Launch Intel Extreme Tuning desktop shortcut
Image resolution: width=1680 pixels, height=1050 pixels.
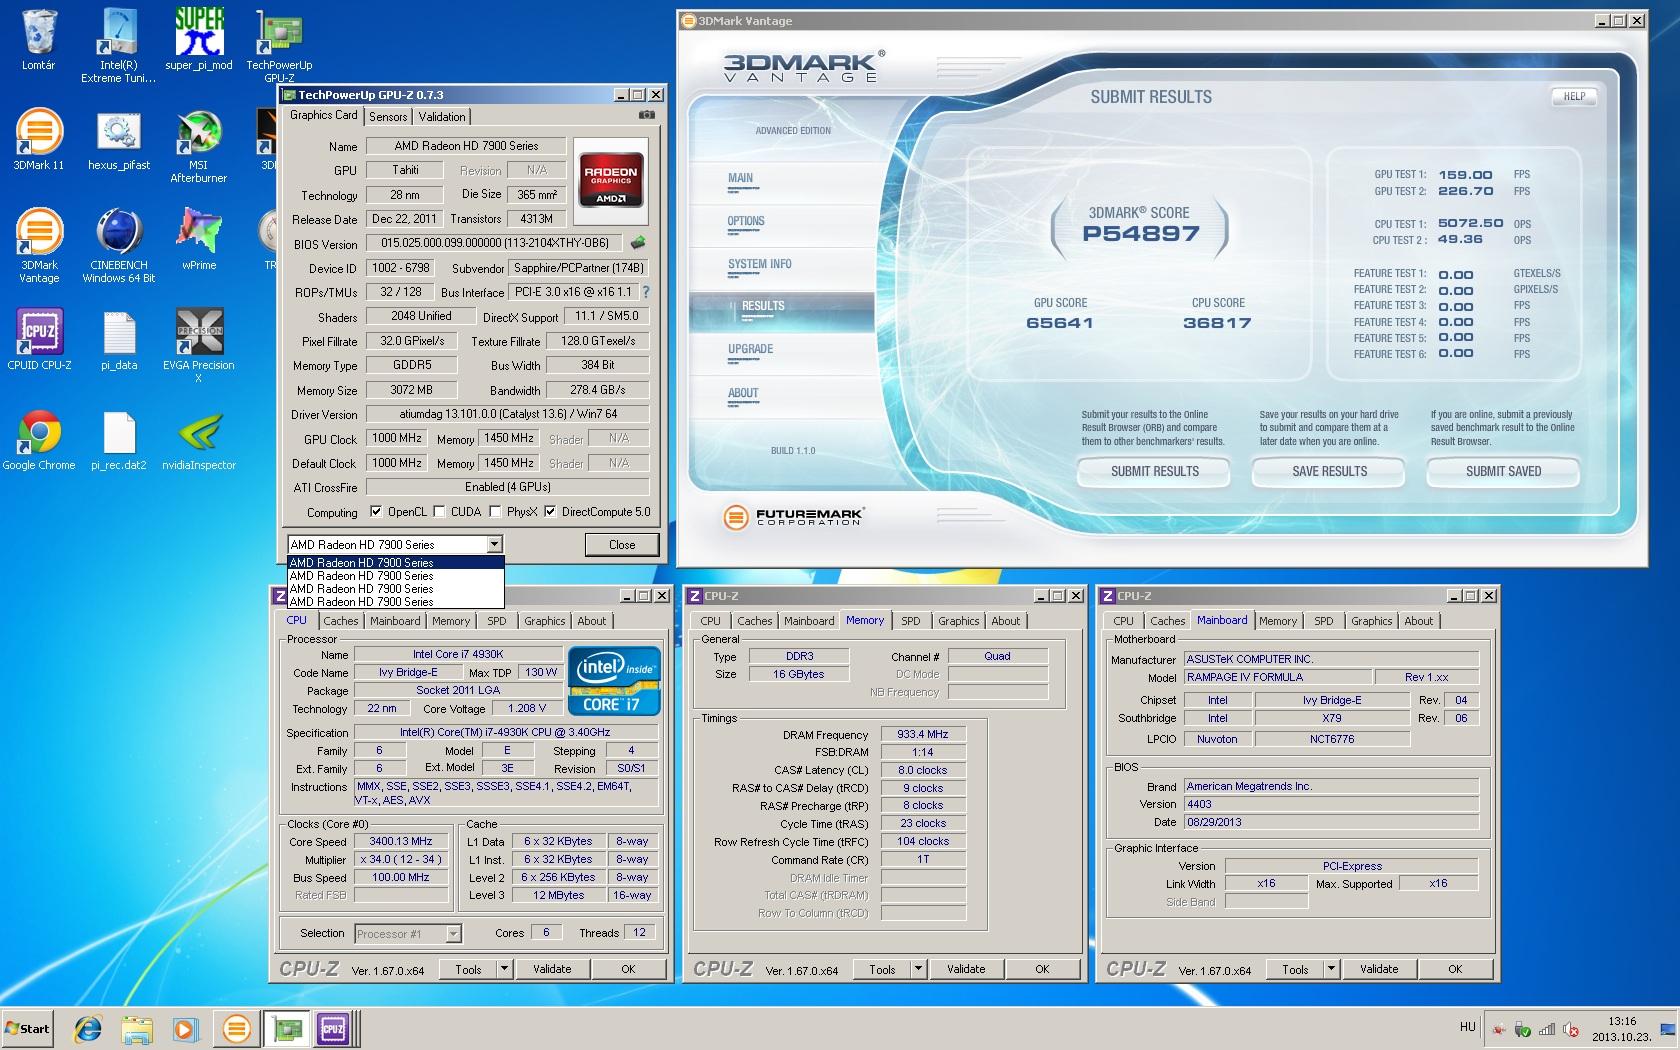[x=118, y=45]
